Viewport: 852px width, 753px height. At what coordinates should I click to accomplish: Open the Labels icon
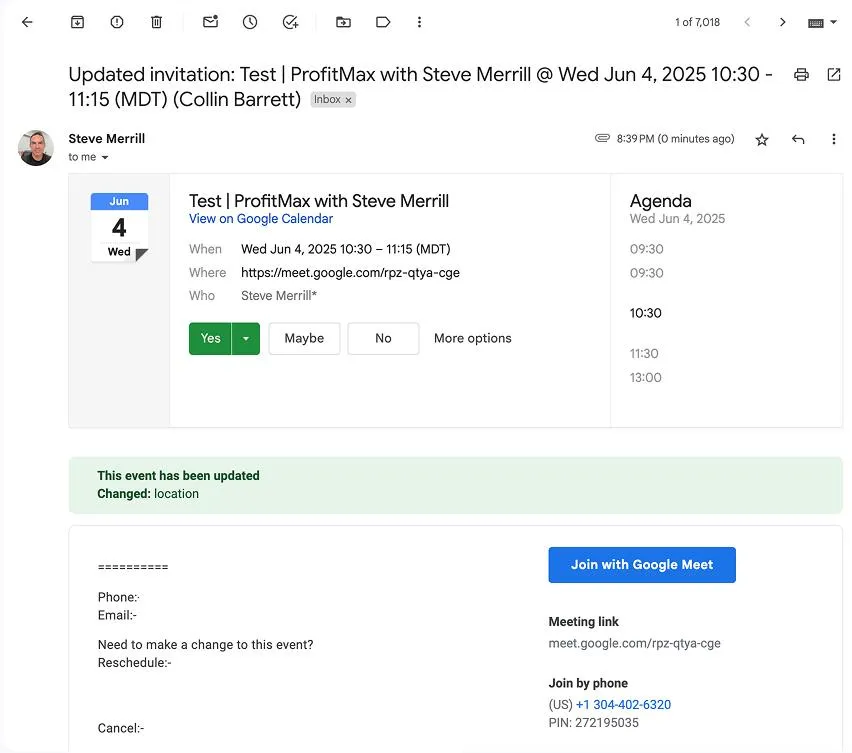click(x=383, y=22)
